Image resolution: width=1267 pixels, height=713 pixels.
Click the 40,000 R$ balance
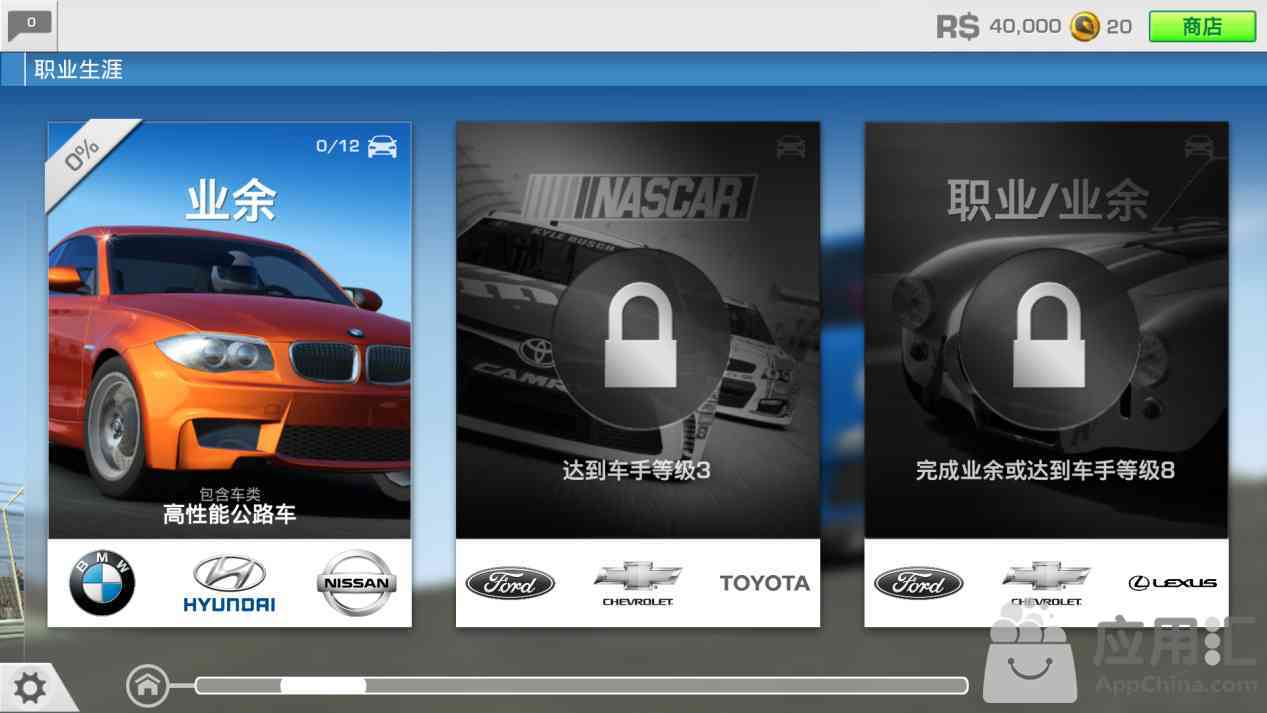click(x=1025, y=27)
